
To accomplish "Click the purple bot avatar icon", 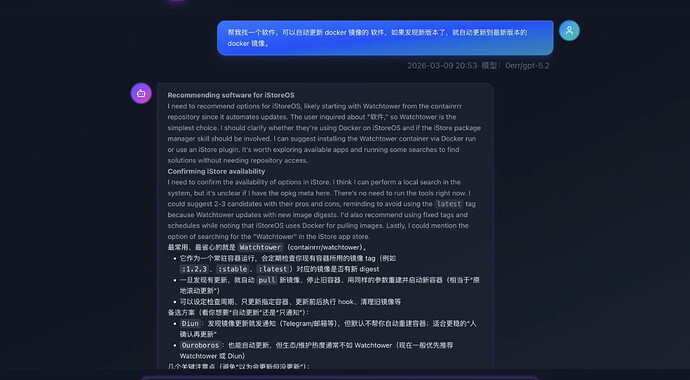I will 141,93.
